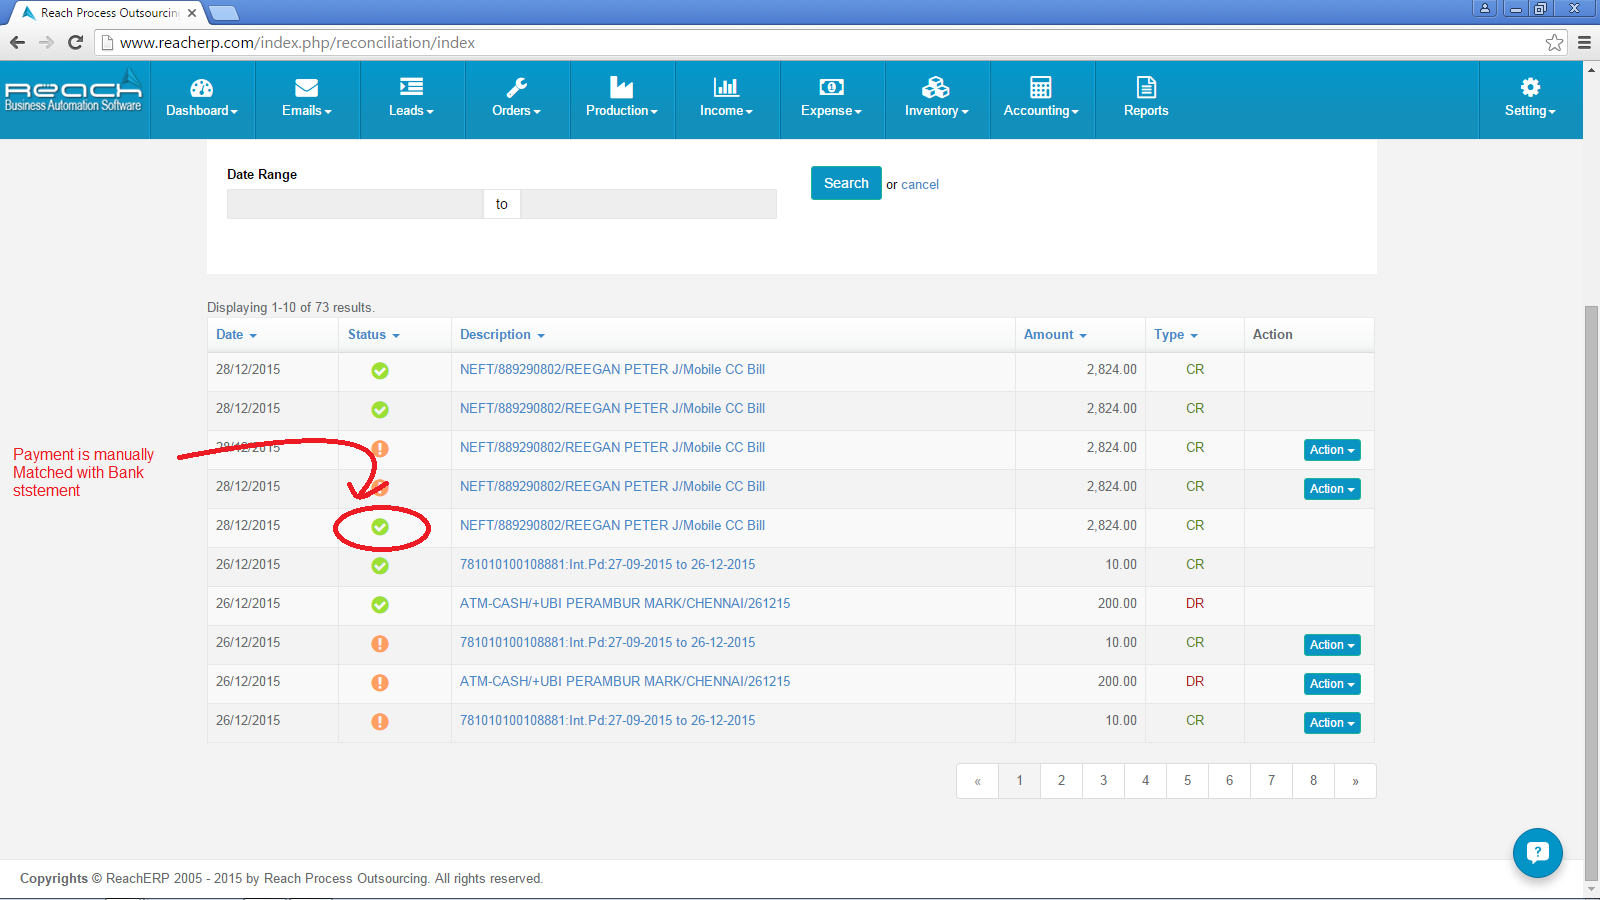The height and width of the screenshot is (900, 1600).
Task: Reload the page
Action: point(75,42)
